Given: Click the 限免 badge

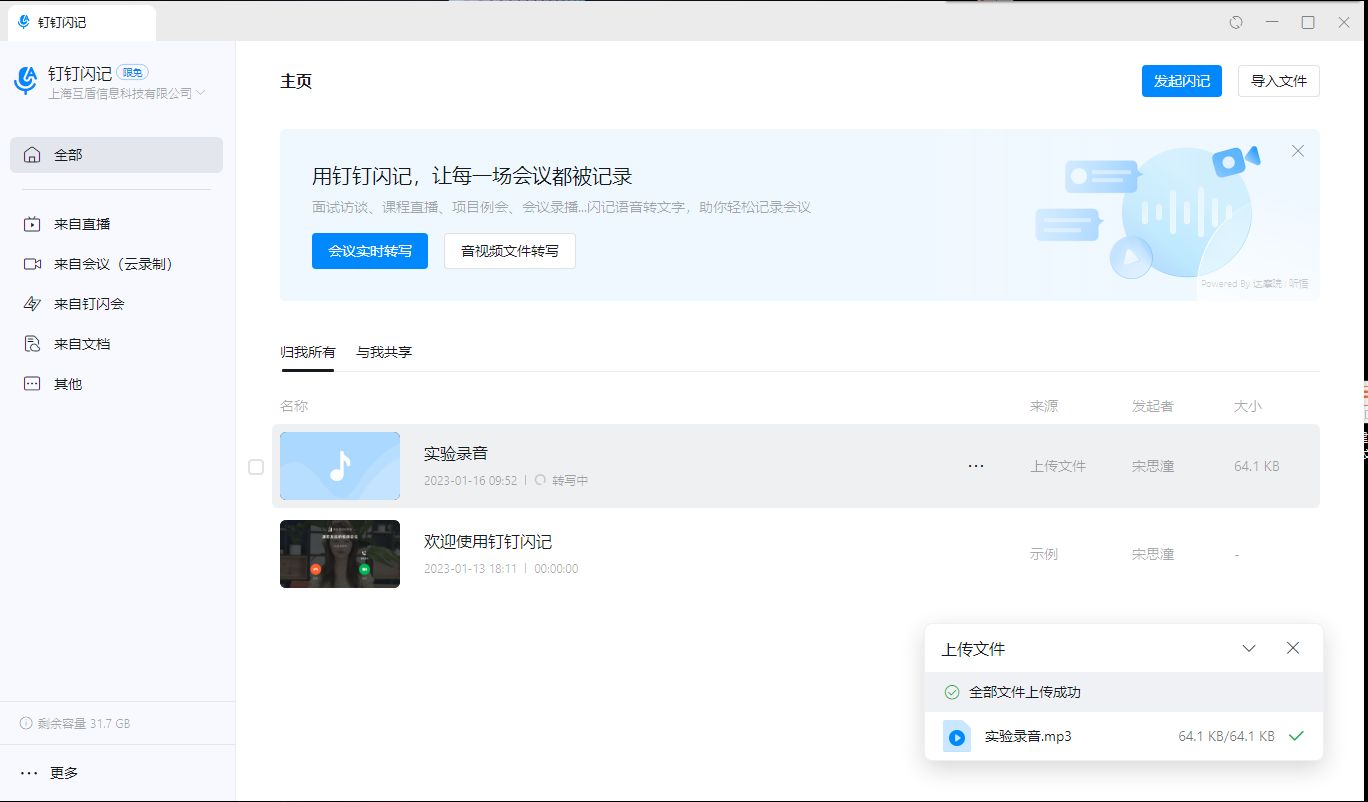Looking at the screenshot, I should [x=133, y=72].
